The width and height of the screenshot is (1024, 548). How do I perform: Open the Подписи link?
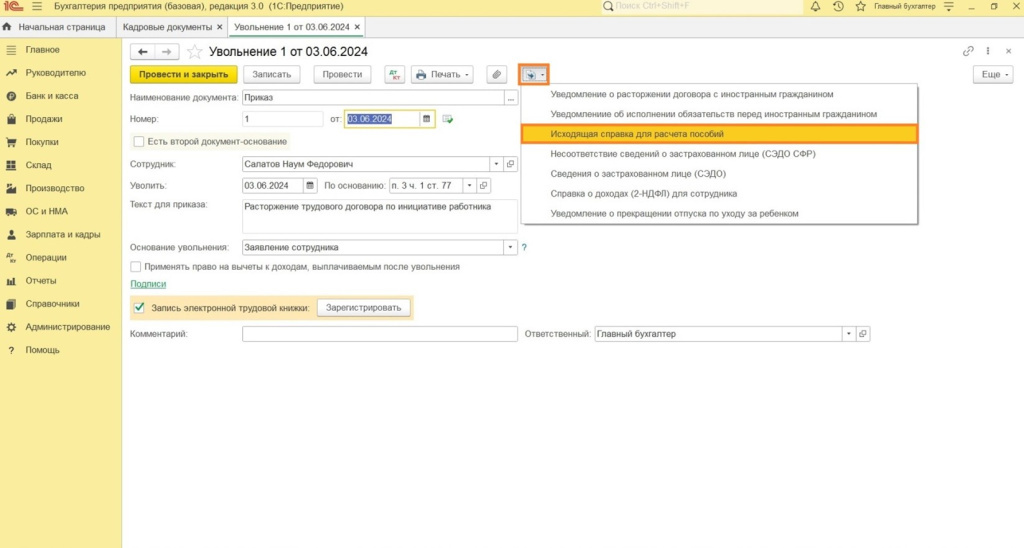(147, 284)
